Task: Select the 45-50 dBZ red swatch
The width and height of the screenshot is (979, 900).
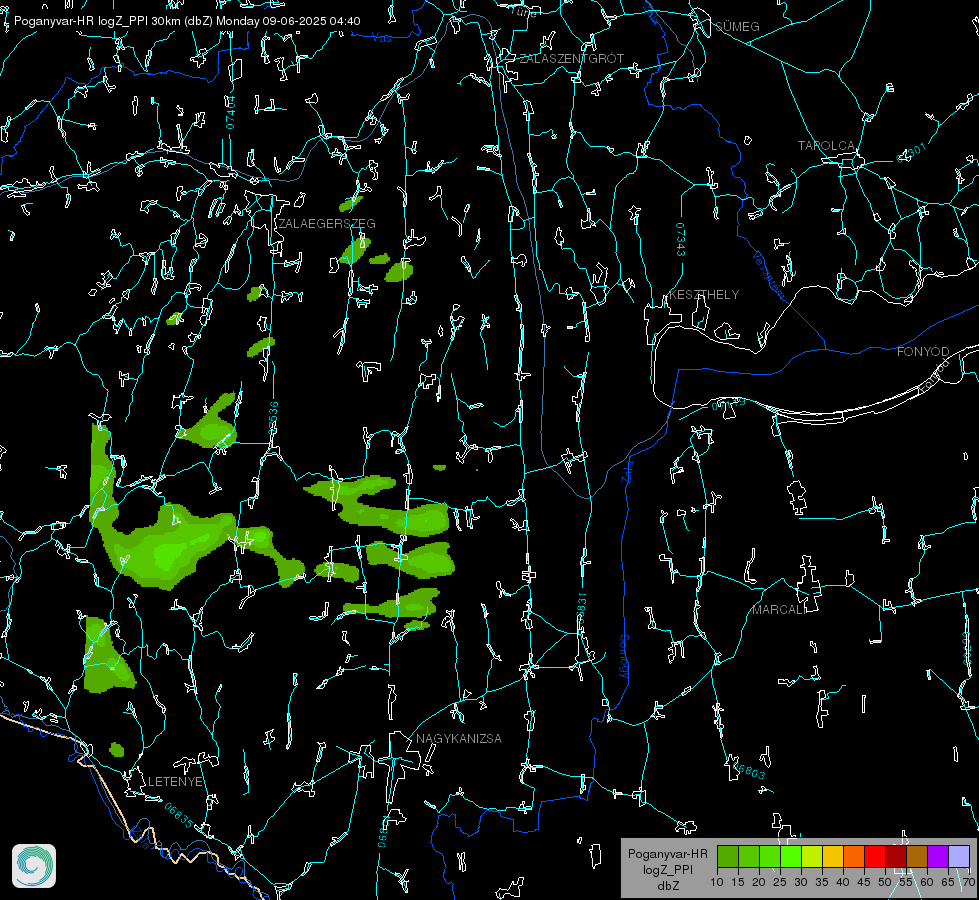Action: point(875,856)
